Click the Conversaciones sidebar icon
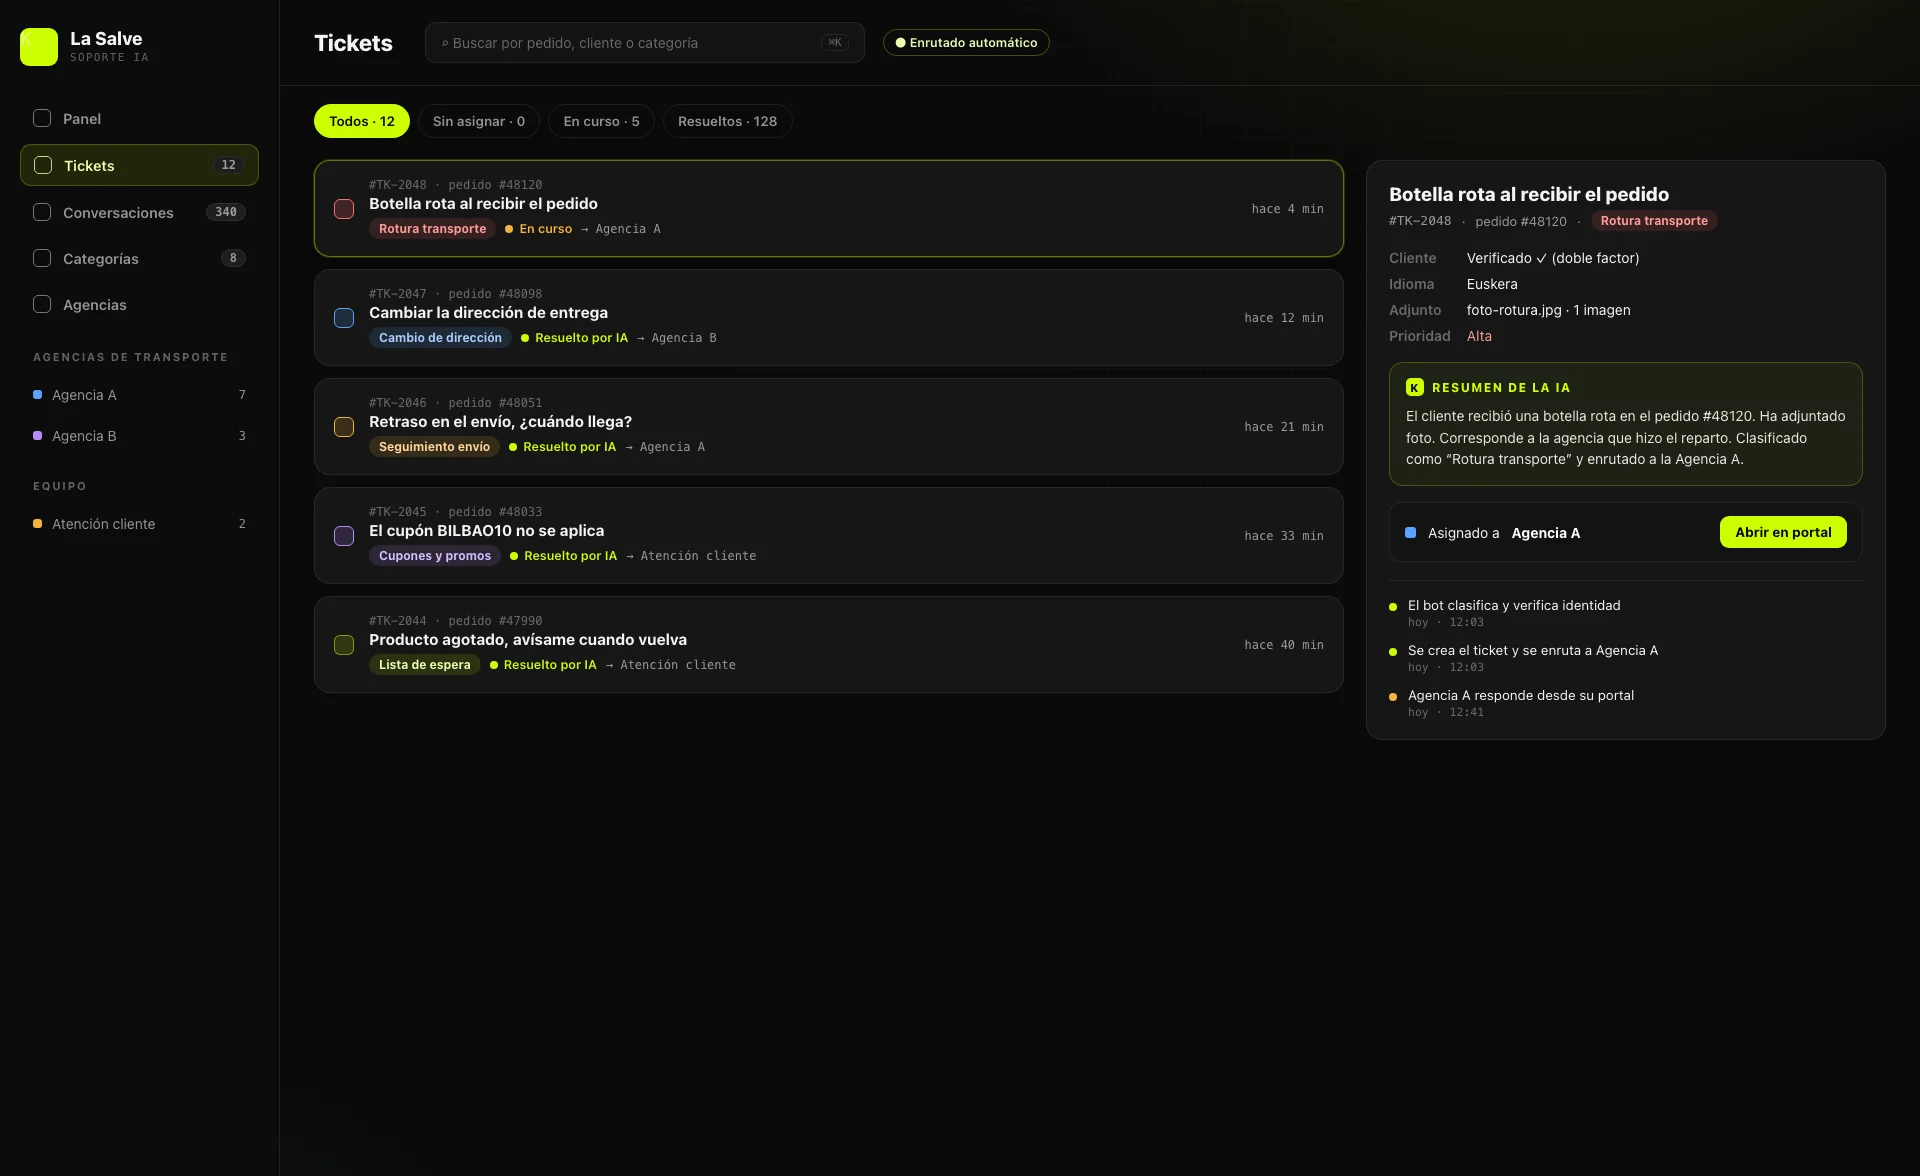Image resolution: width=1920 pixels, height=1176 pixels. pyautogui.click(x=42, y=212)
